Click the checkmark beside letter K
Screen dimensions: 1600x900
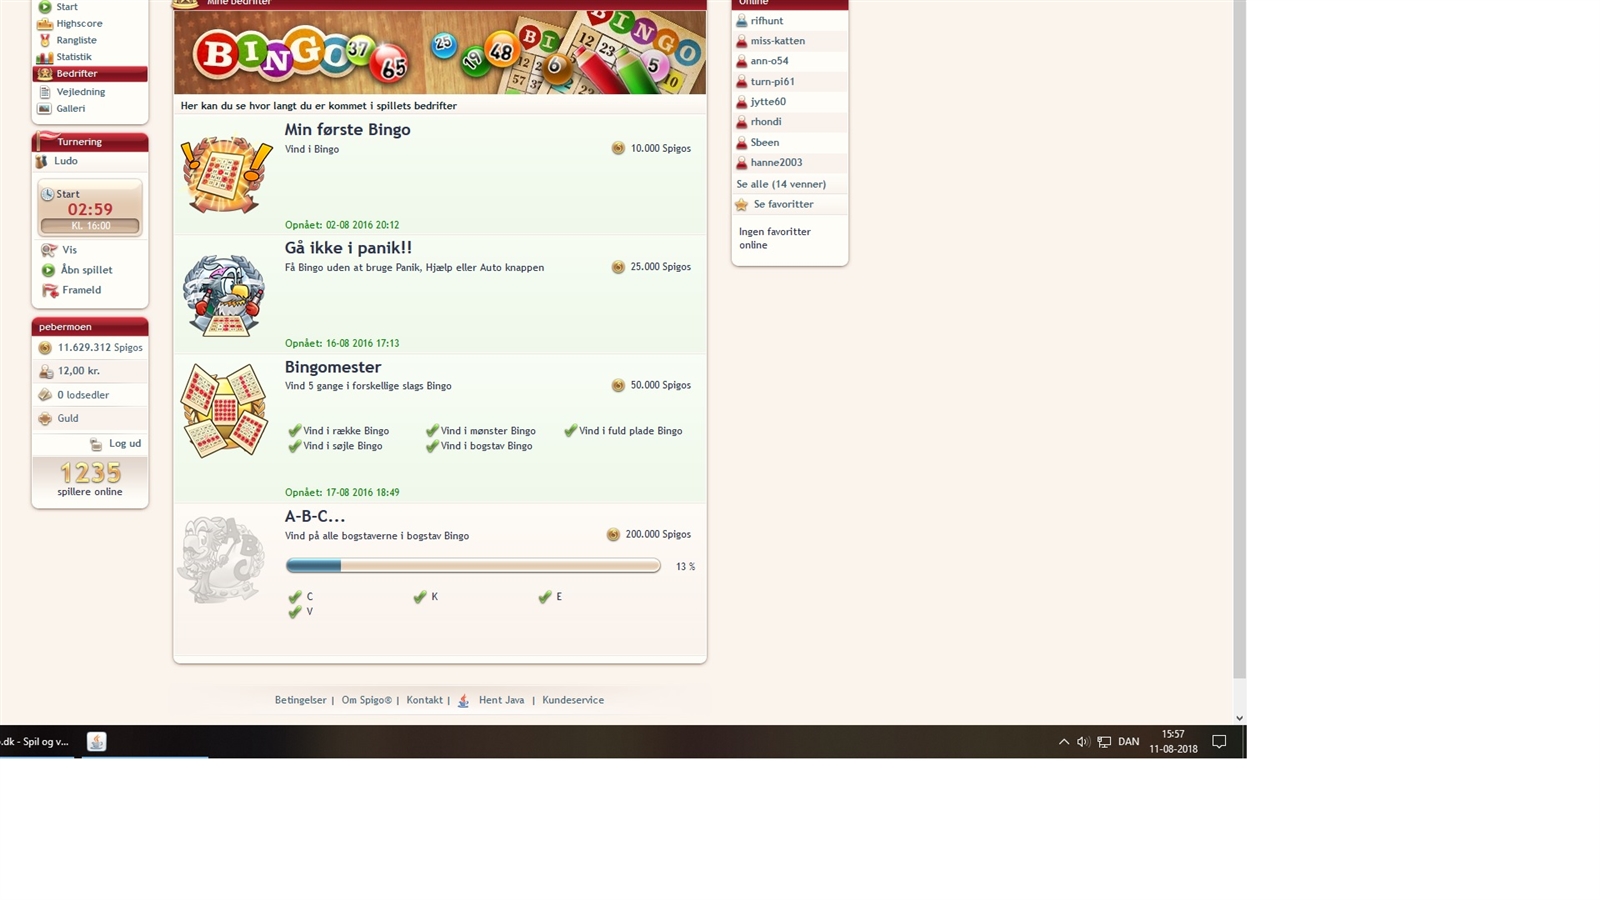420,597
